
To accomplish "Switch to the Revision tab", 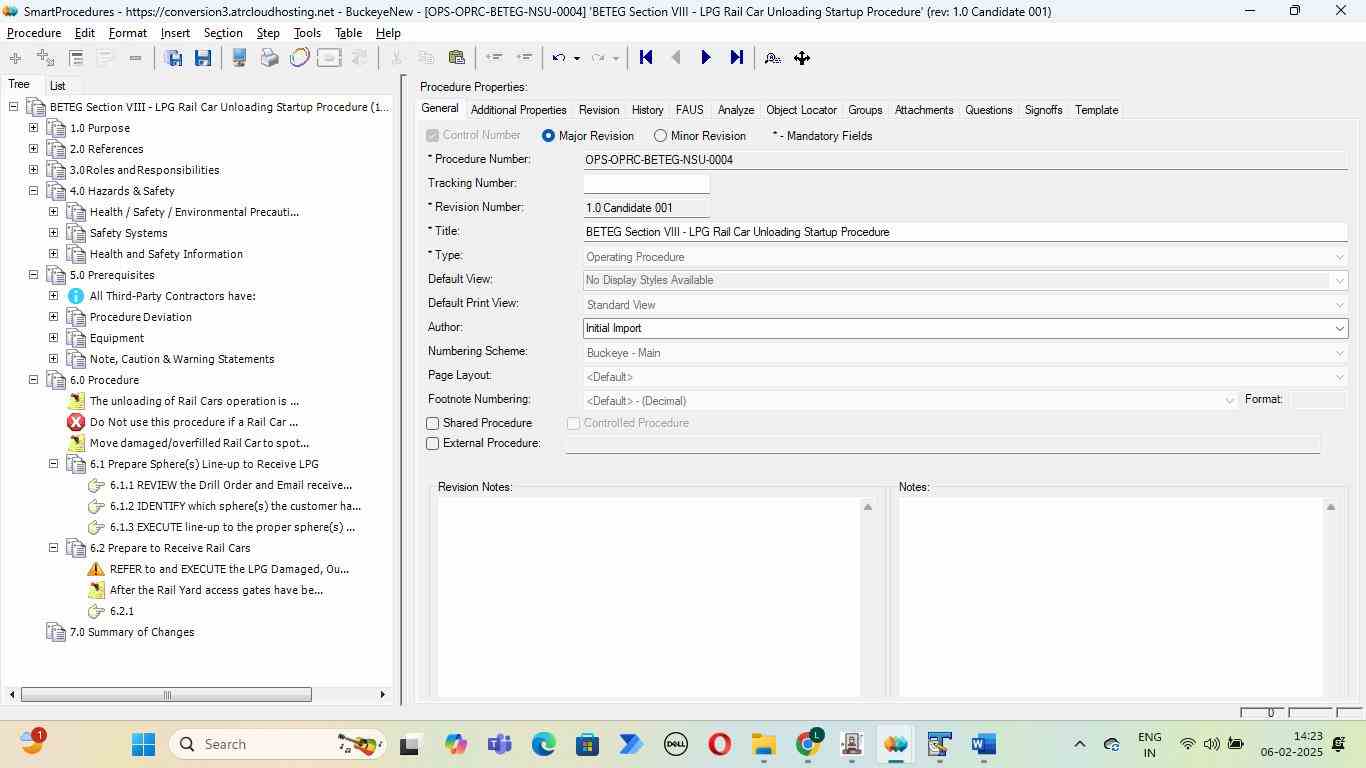I will click(x=599, y=110).
